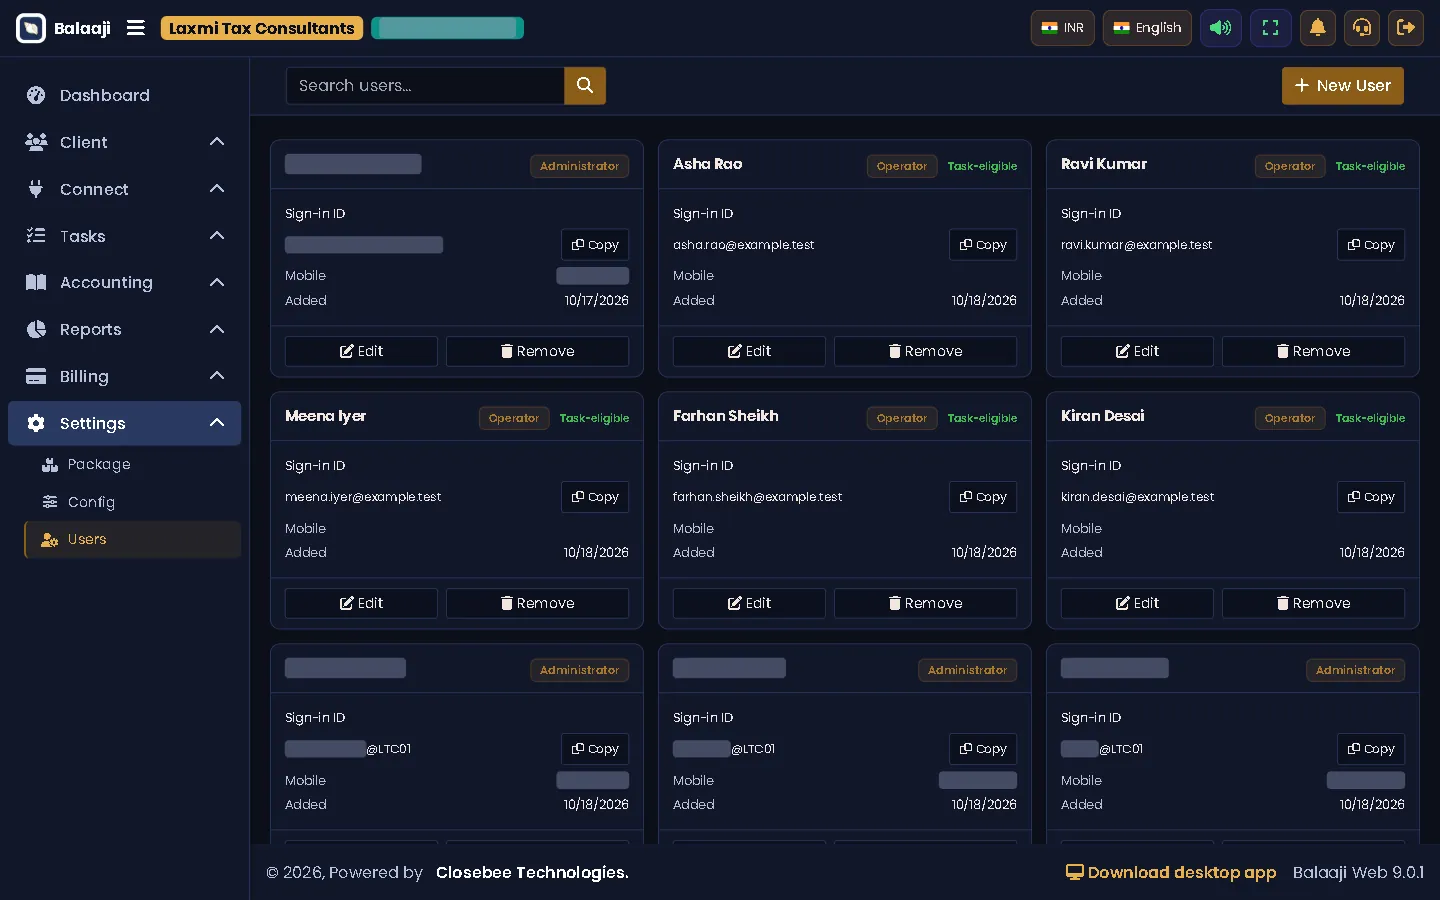Viewport: 1440px width, 900px height.
Task: Expand the Accounting menu chevron
Action: (217, 283)
